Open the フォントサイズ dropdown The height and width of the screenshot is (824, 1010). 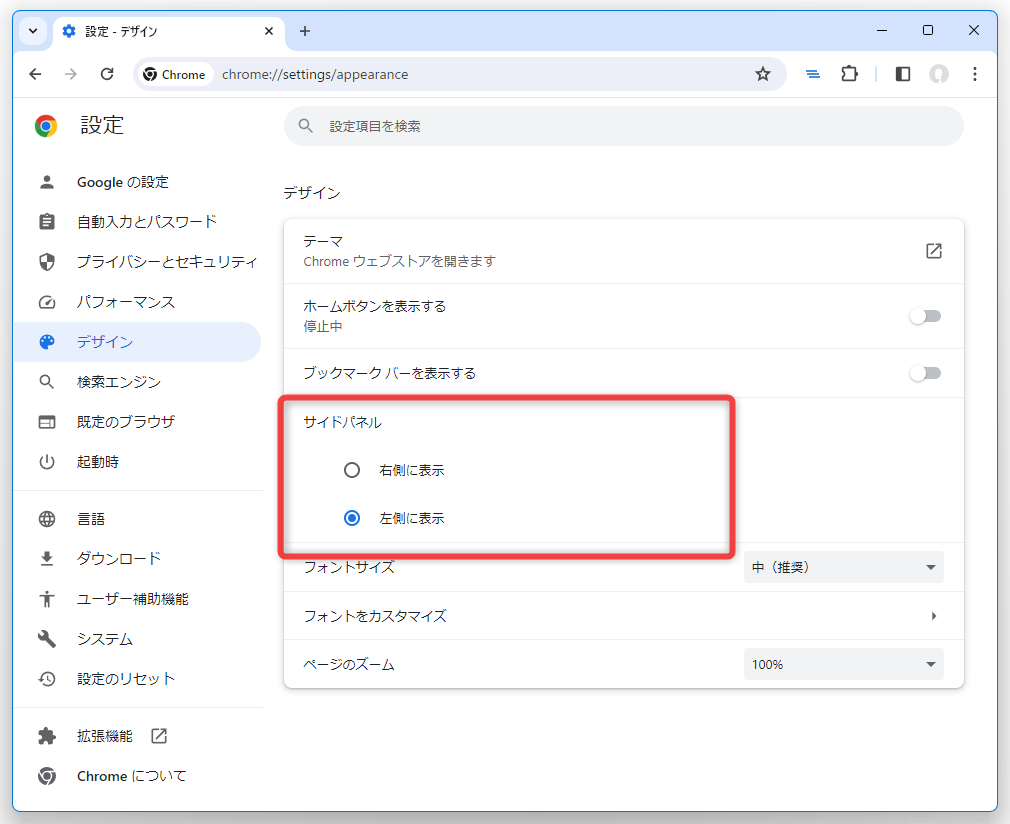843,568
